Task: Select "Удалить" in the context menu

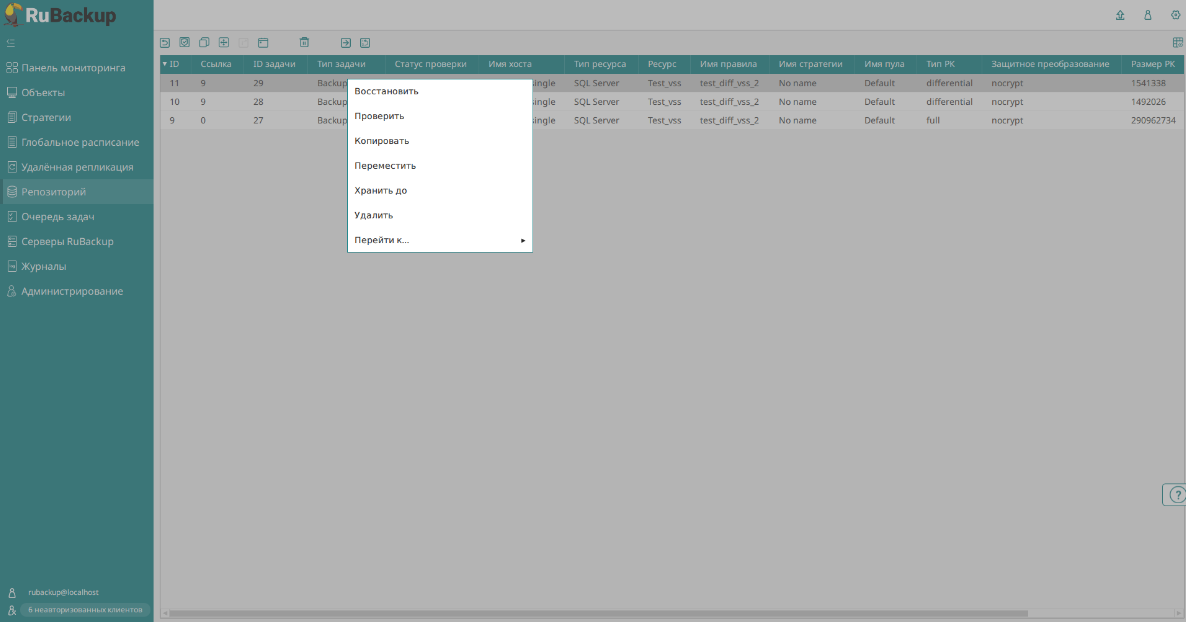Action: [373, 215]
